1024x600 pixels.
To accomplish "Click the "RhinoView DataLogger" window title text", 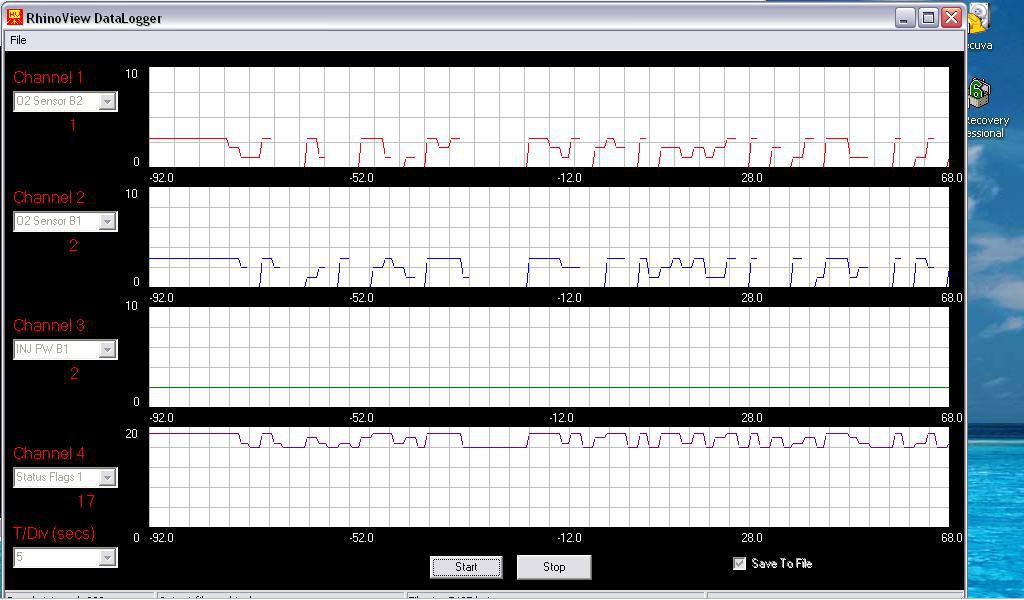I will (x=94, y=18).
